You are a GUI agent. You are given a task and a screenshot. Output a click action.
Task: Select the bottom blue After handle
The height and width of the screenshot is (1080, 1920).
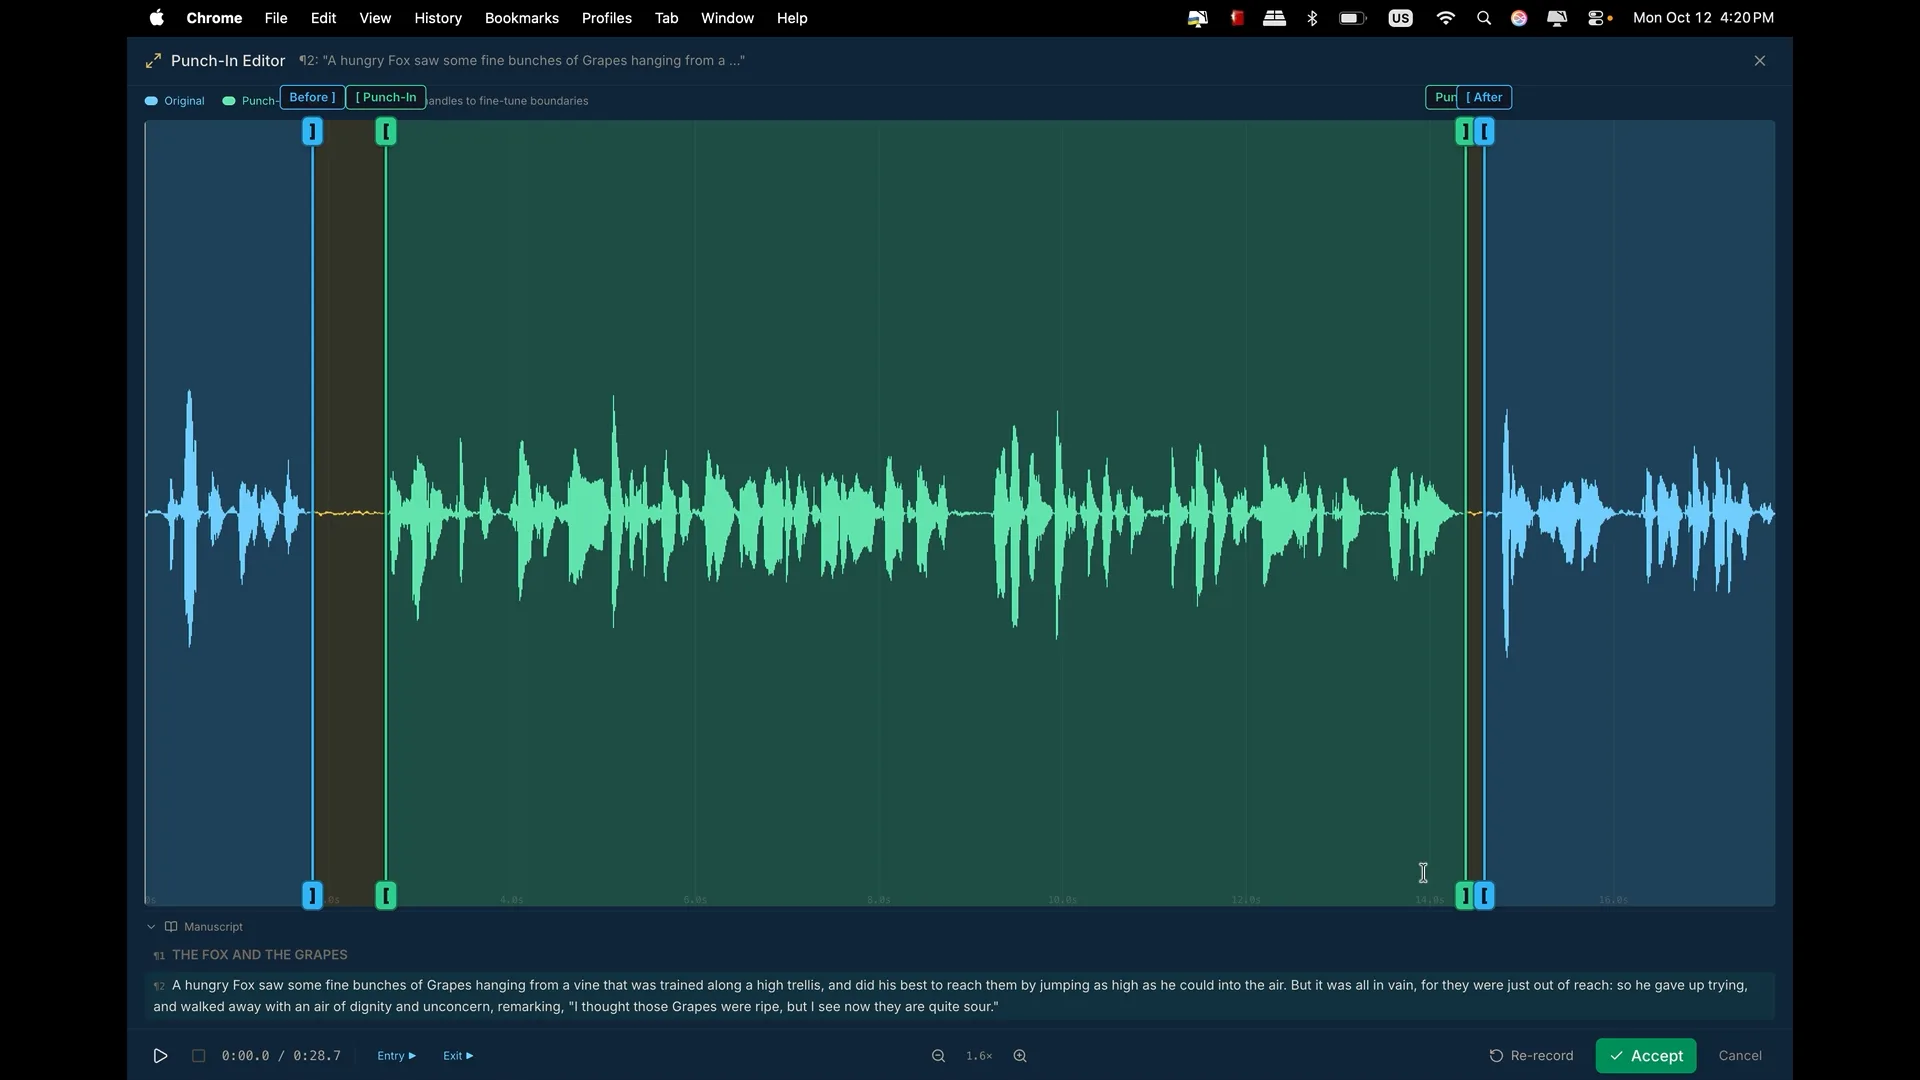[x=1485, y=895]
